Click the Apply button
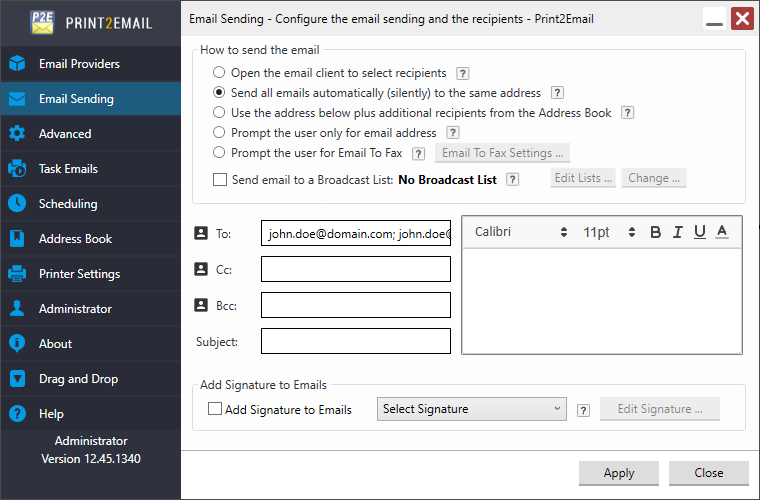Image resolution: width=760 pixels, height=500 pixels. tap(619, 473)
